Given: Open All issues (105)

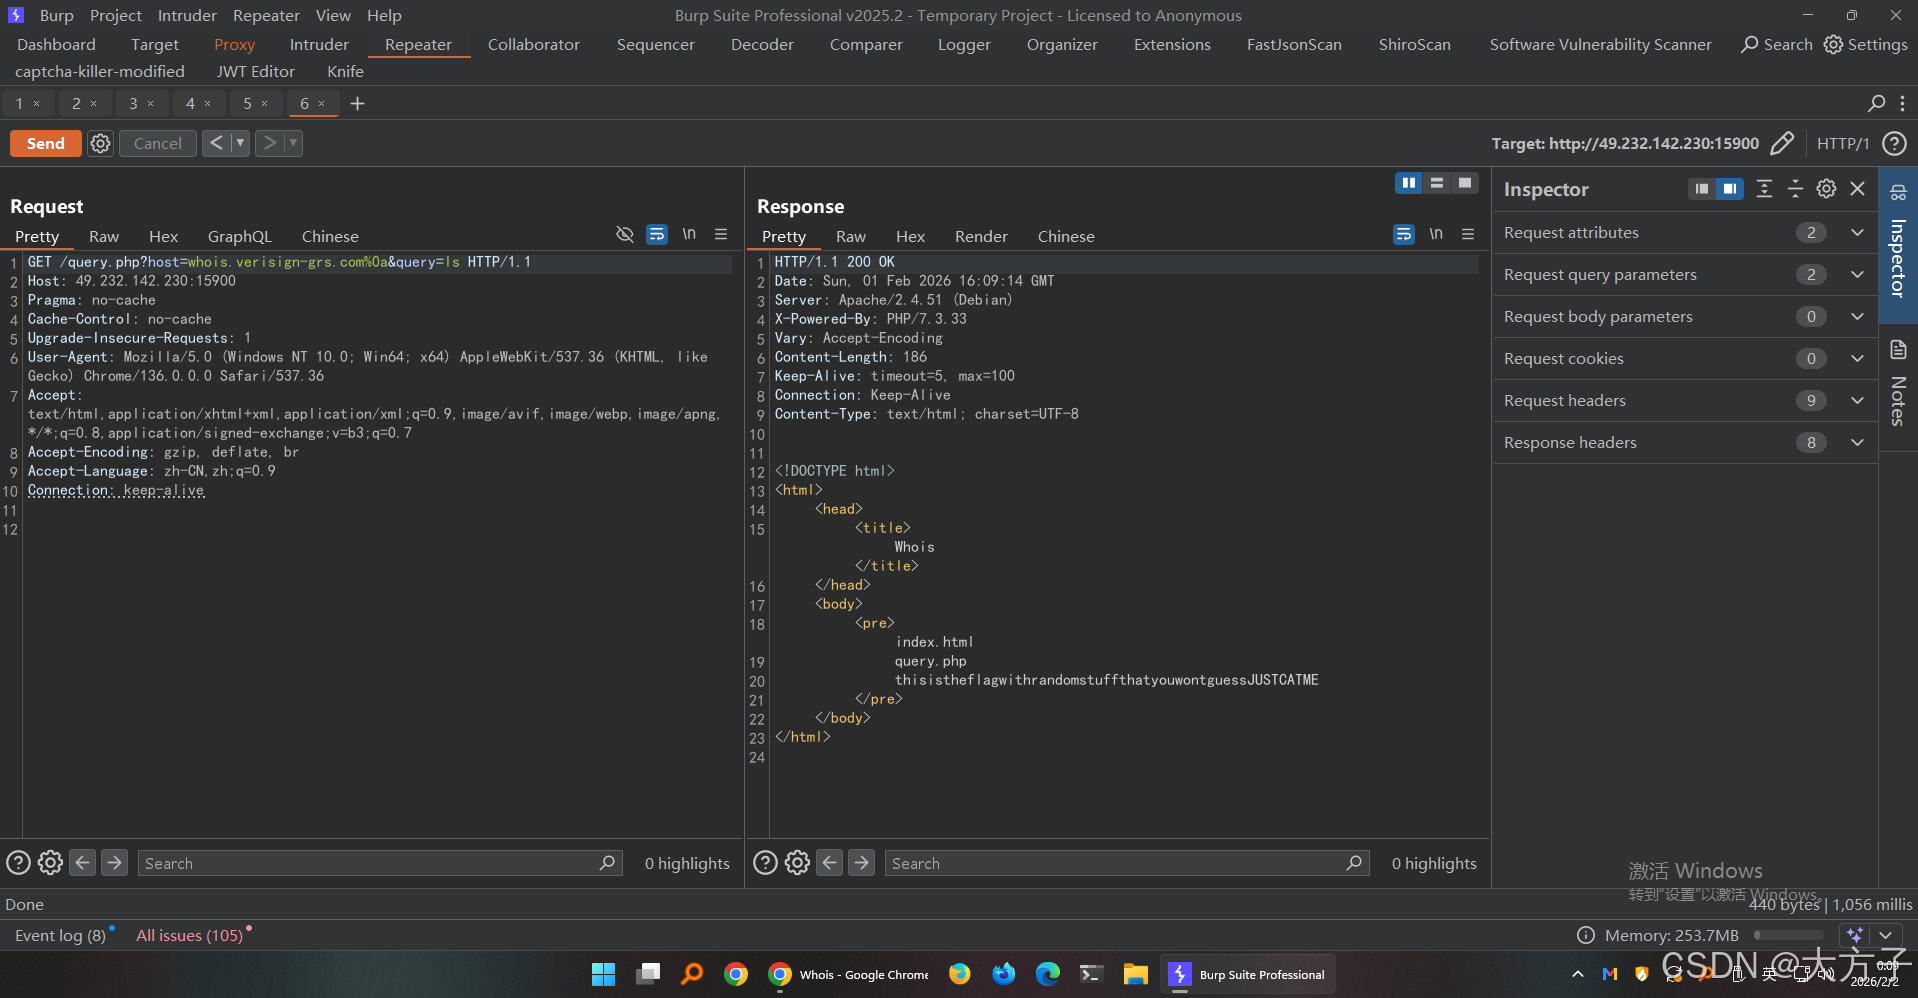Looking at the screenshot, I should (189, 935).
